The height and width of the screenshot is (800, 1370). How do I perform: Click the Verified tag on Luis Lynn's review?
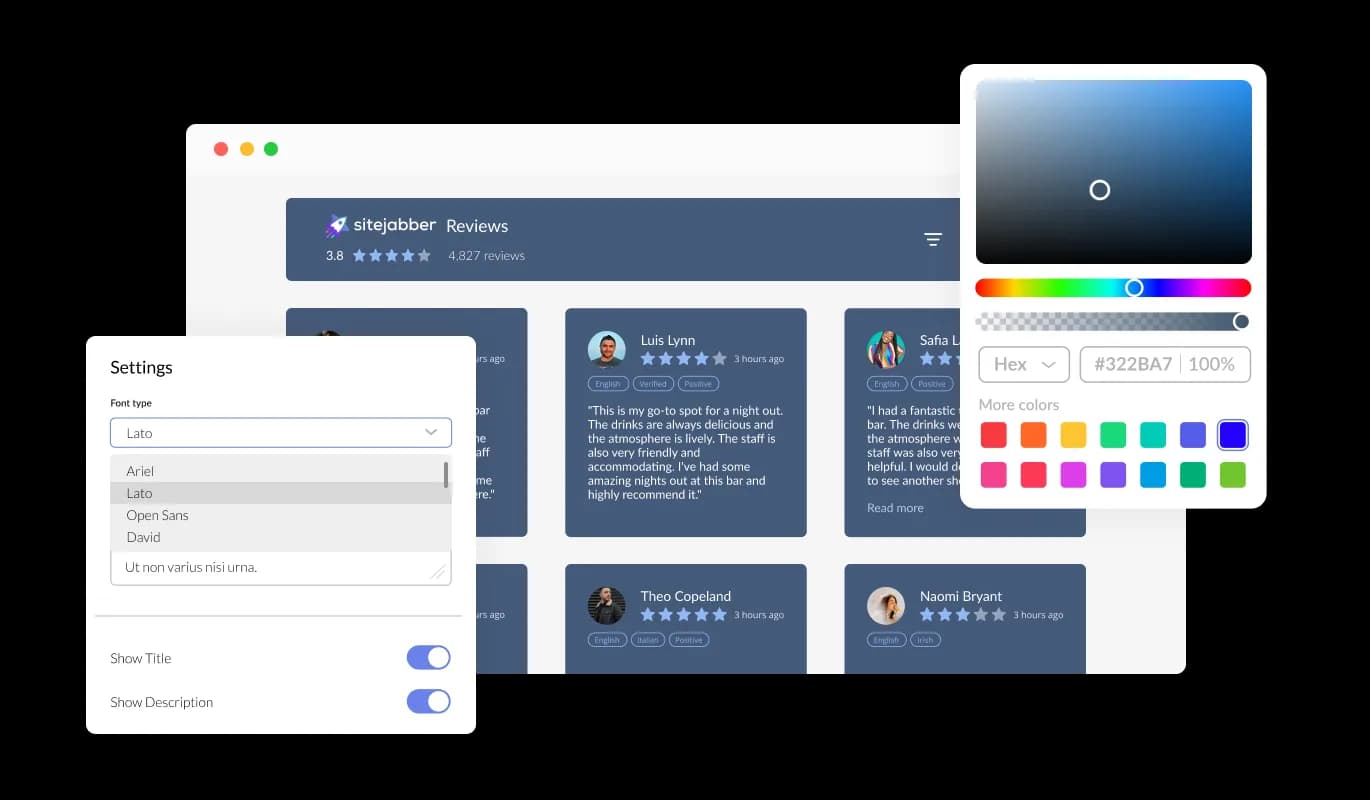653,384
